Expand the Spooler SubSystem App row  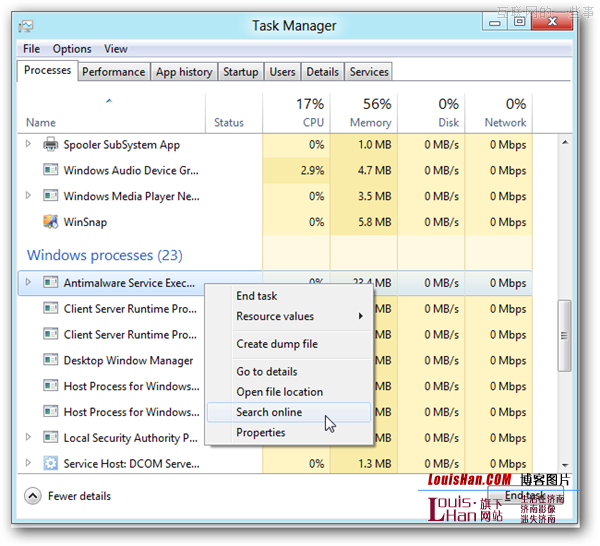28,144
